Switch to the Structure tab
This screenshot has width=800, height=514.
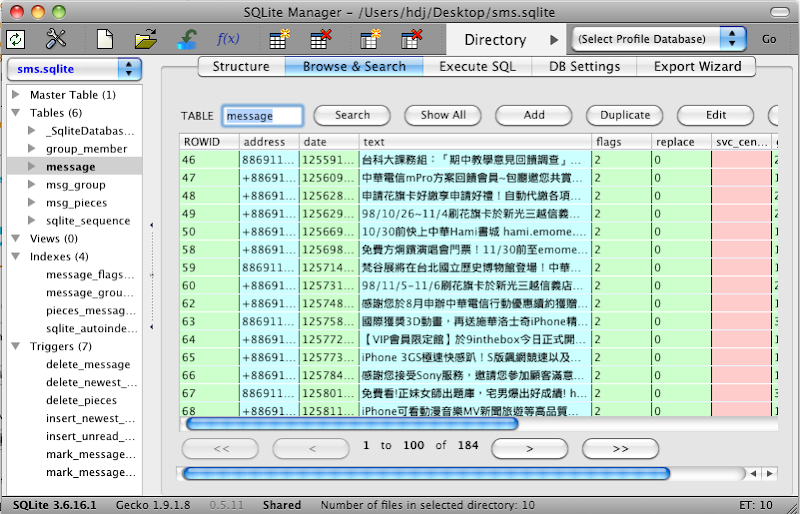click(x=241, y=66)
